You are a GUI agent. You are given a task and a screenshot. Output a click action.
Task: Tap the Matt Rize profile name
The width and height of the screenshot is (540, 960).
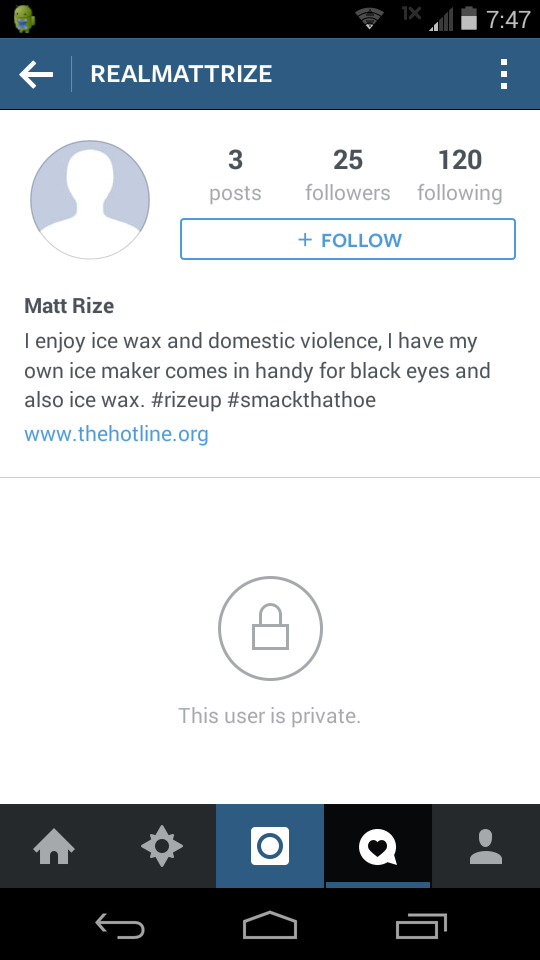(x=69, y=306)
